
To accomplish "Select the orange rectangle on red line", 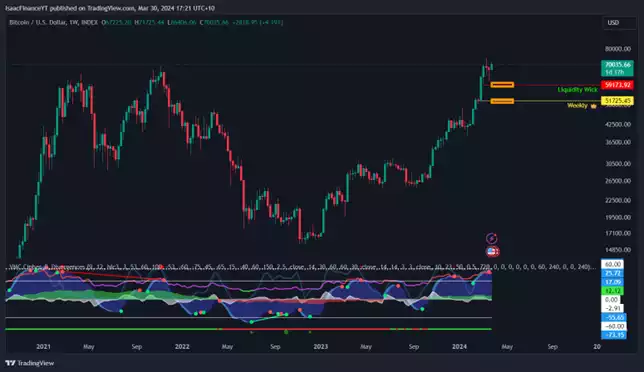I will click(x=502, y=85).
